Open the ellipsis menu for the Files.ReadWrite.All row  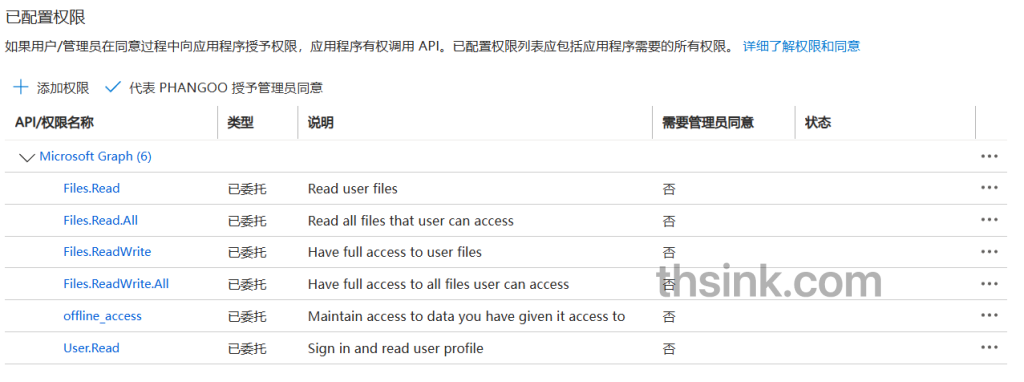(x=989, y=284)
